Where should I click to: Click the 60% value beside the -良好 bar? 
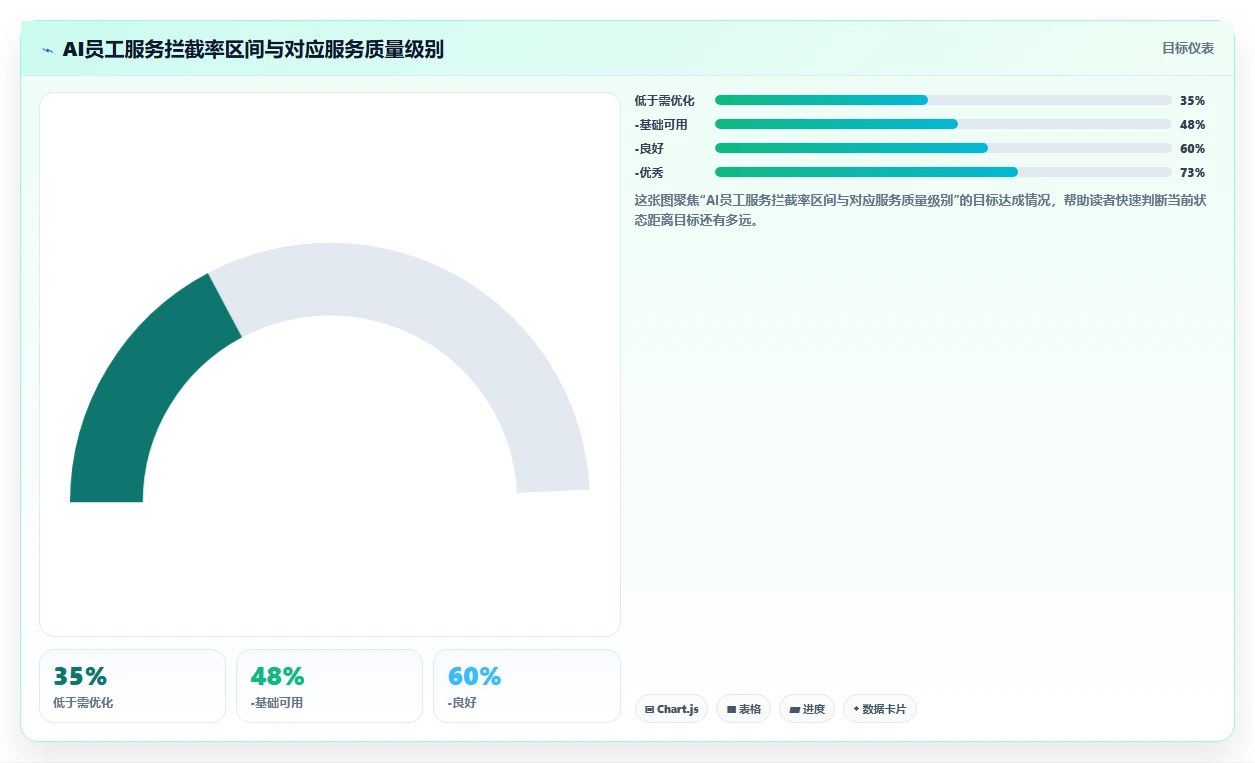[1192, 149]
